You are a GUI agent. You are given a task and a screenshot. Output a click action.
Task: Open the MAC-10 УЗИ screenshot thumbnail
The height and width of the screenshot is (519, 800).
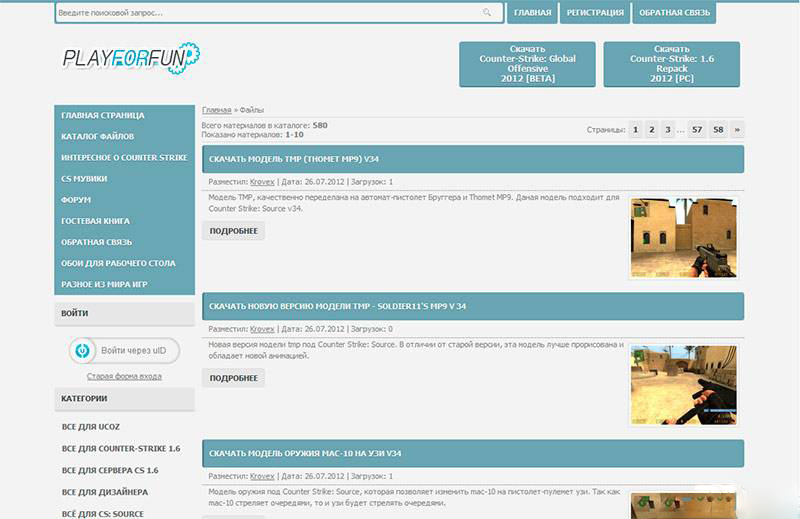[684, 505]
